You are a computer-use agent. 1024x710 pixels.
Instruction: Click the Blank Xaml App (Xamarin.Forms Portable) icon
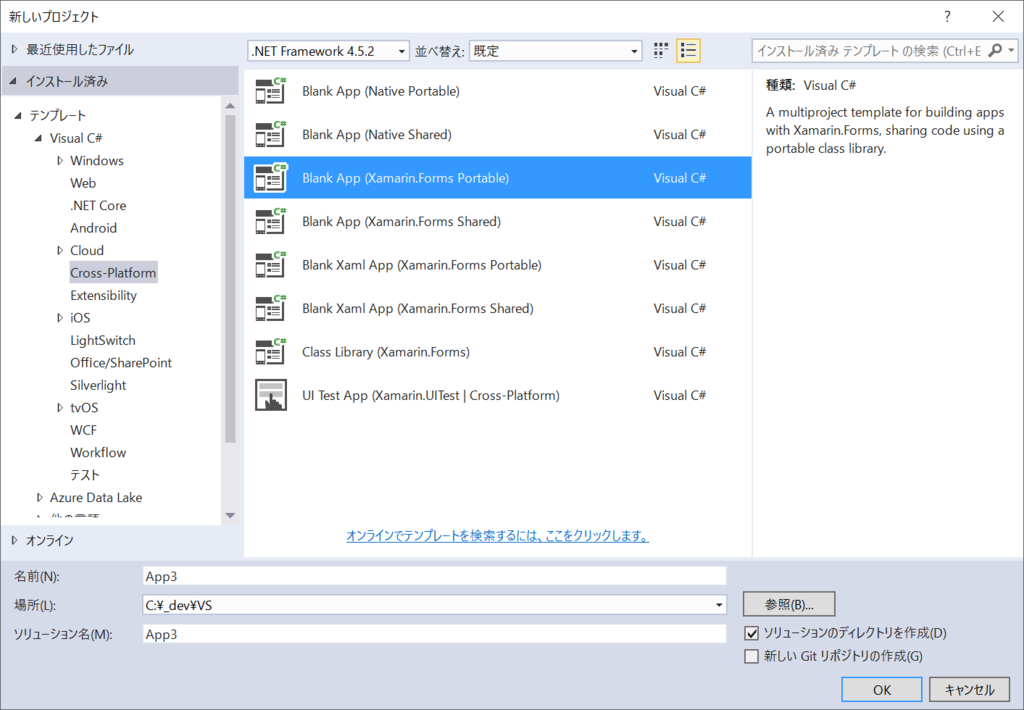coord(270,265)
